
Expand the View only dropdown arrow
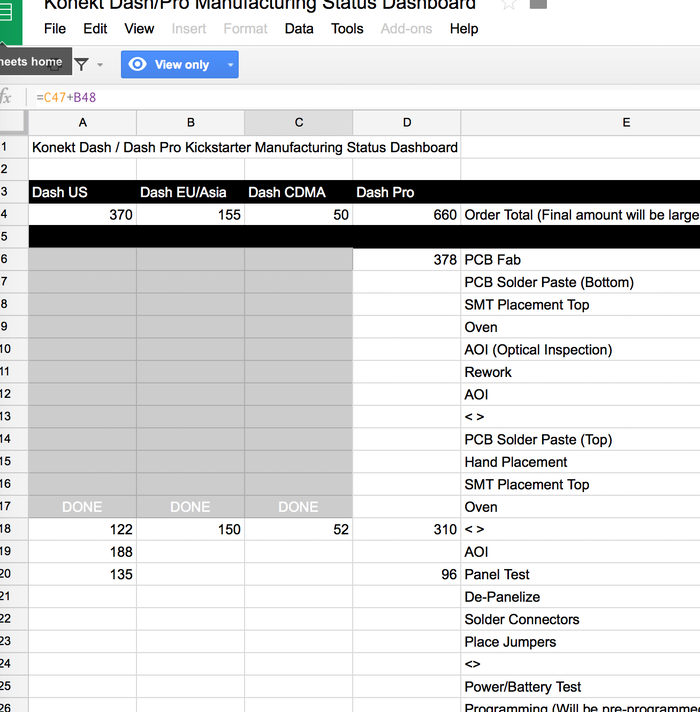coord(231,64)
